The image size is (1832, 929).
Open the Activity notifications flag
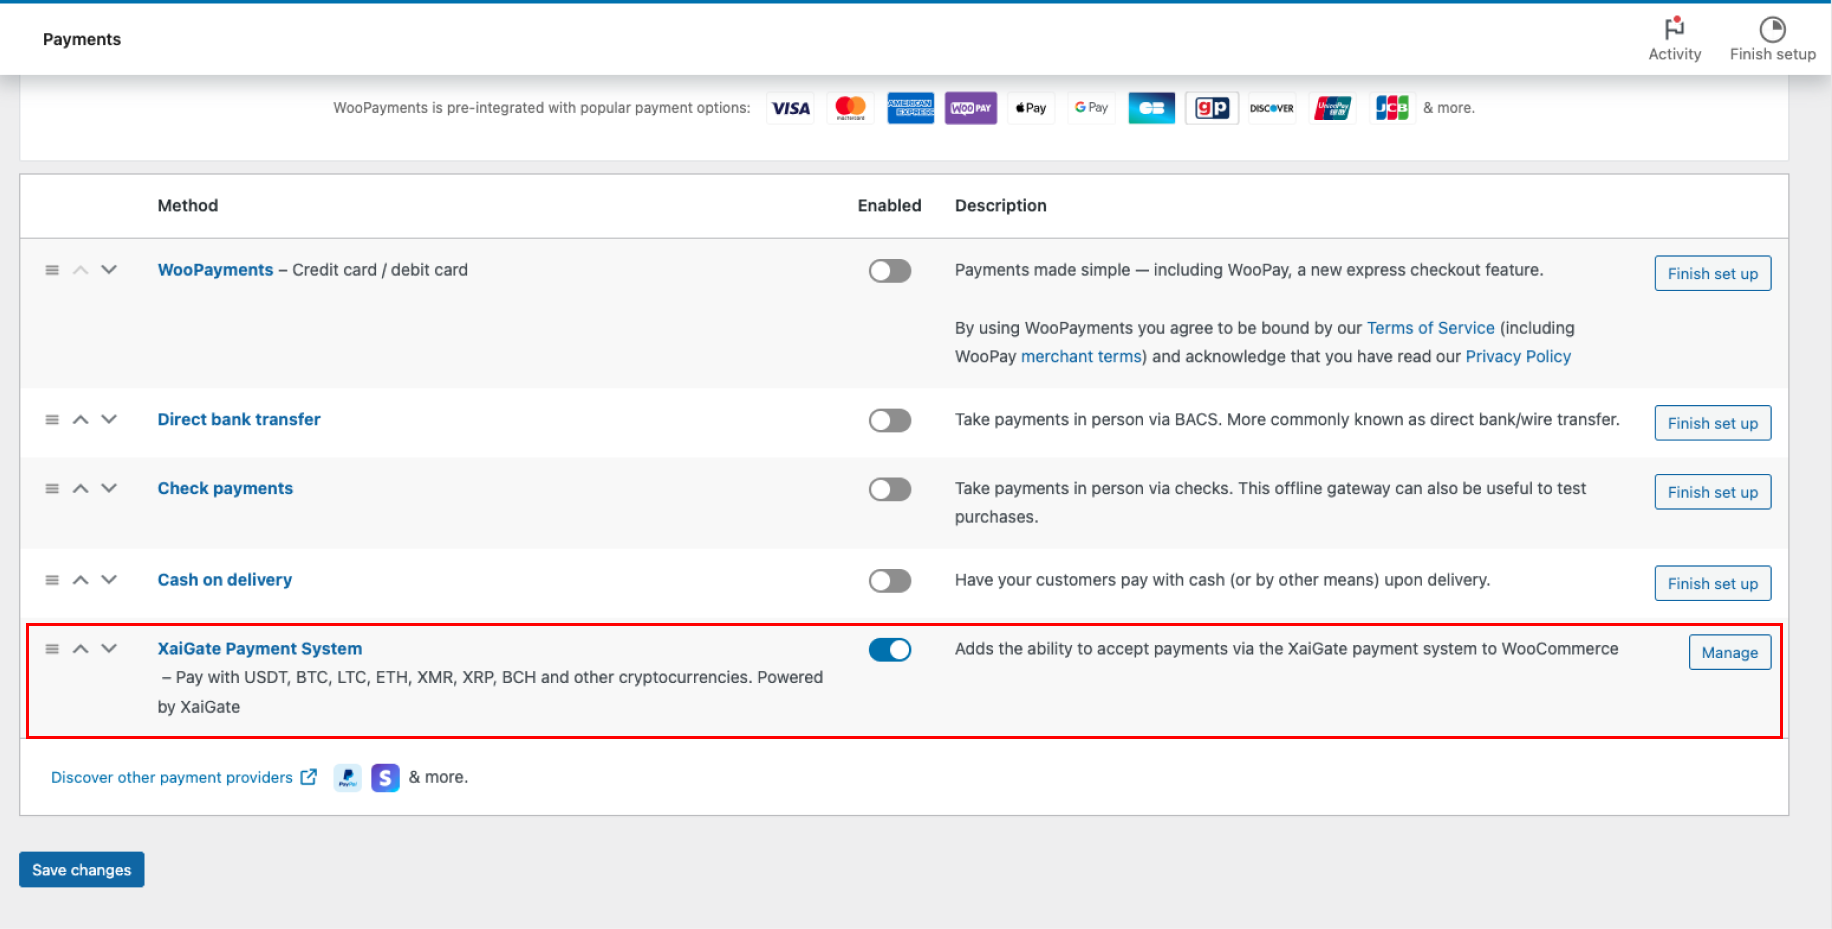coord(1674,30)
